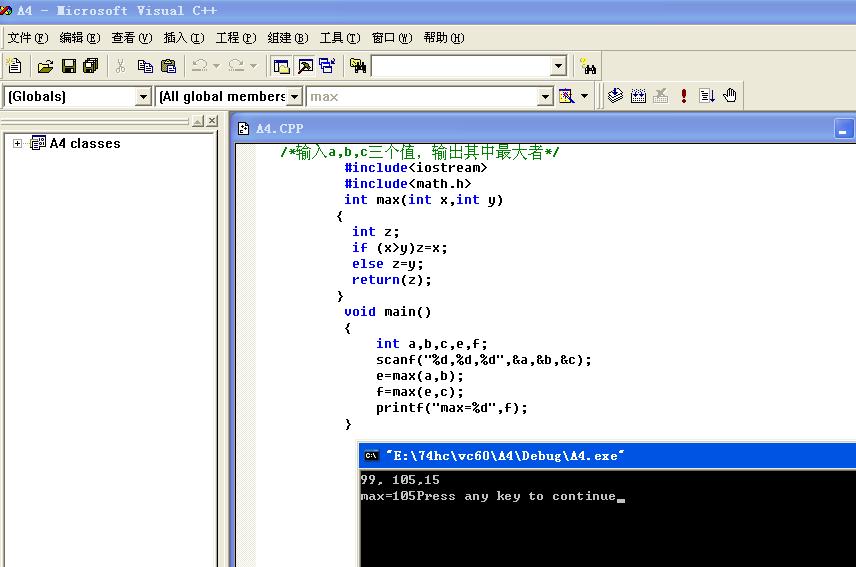Image resolution: width=856 pixels, height=567 pixels.
Task: Click the return(z); code line
Action: 391,280
